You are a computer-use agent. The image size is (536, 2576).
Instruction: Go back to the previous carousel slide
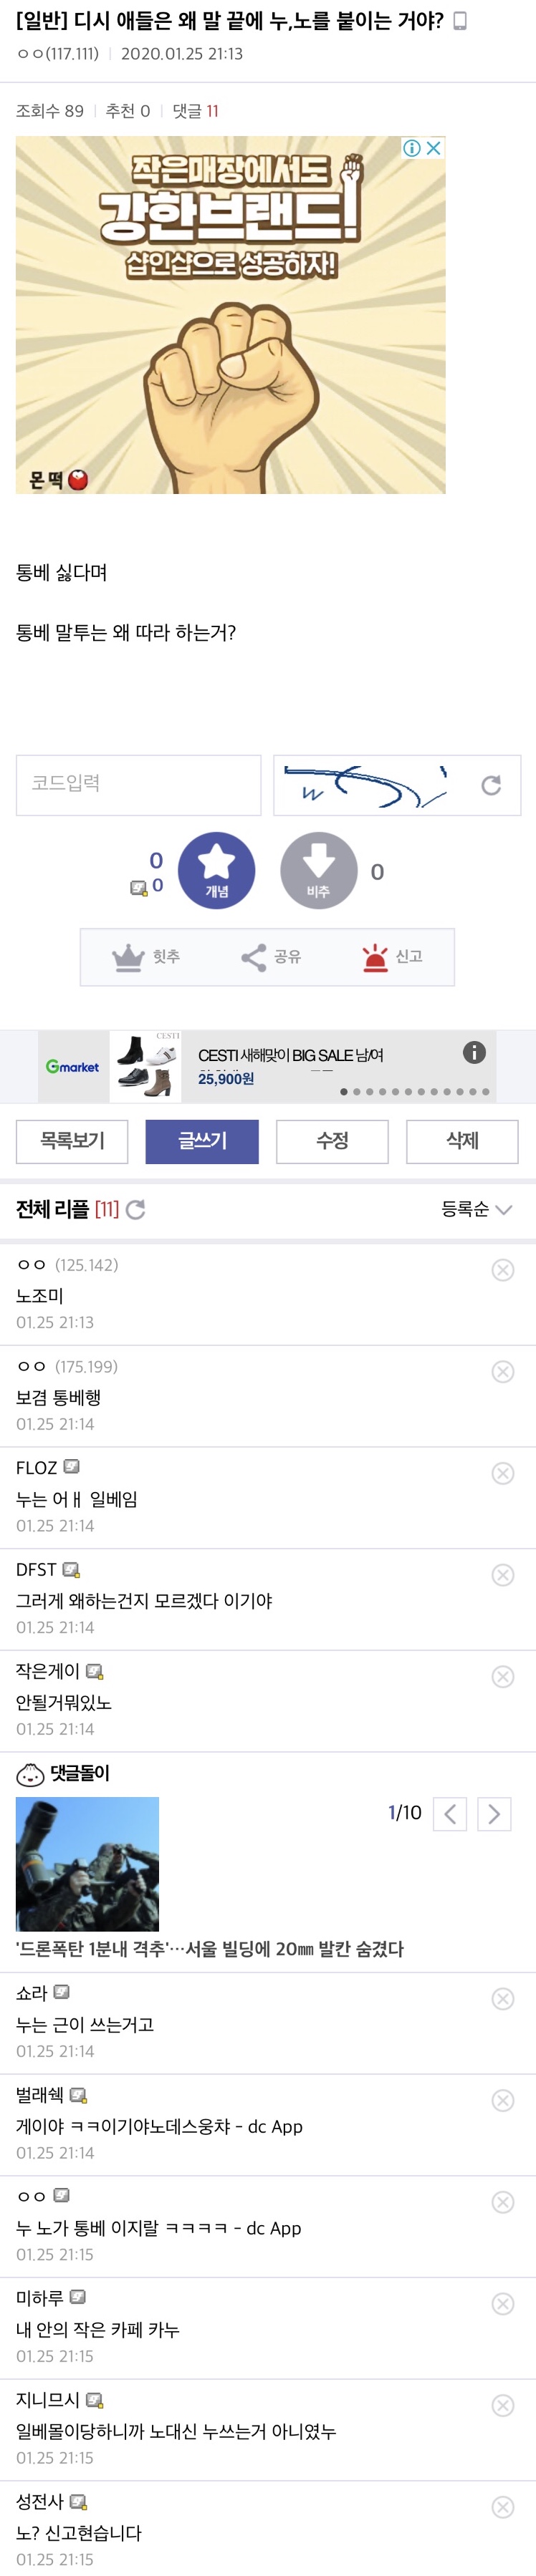pos(451,1814)
